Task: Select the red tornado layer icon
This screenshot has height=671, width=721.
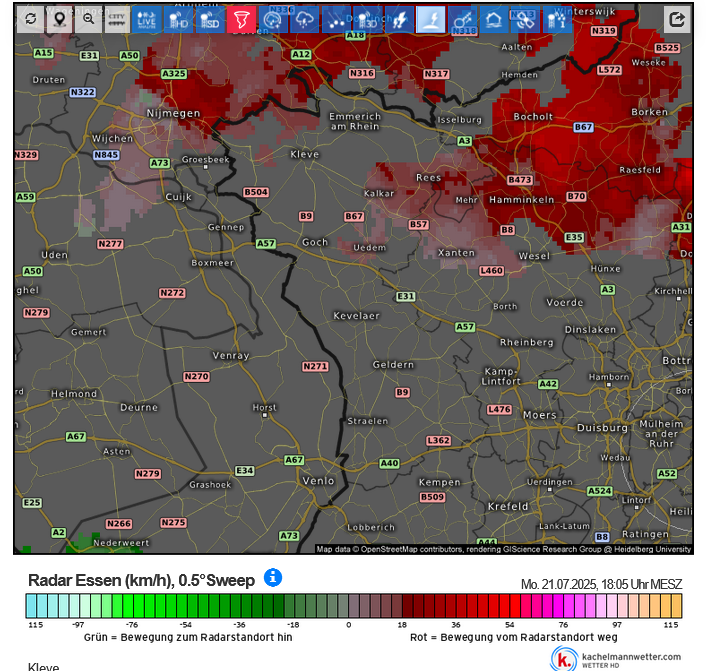Action: pyautogui.click(x=242, y=19)
